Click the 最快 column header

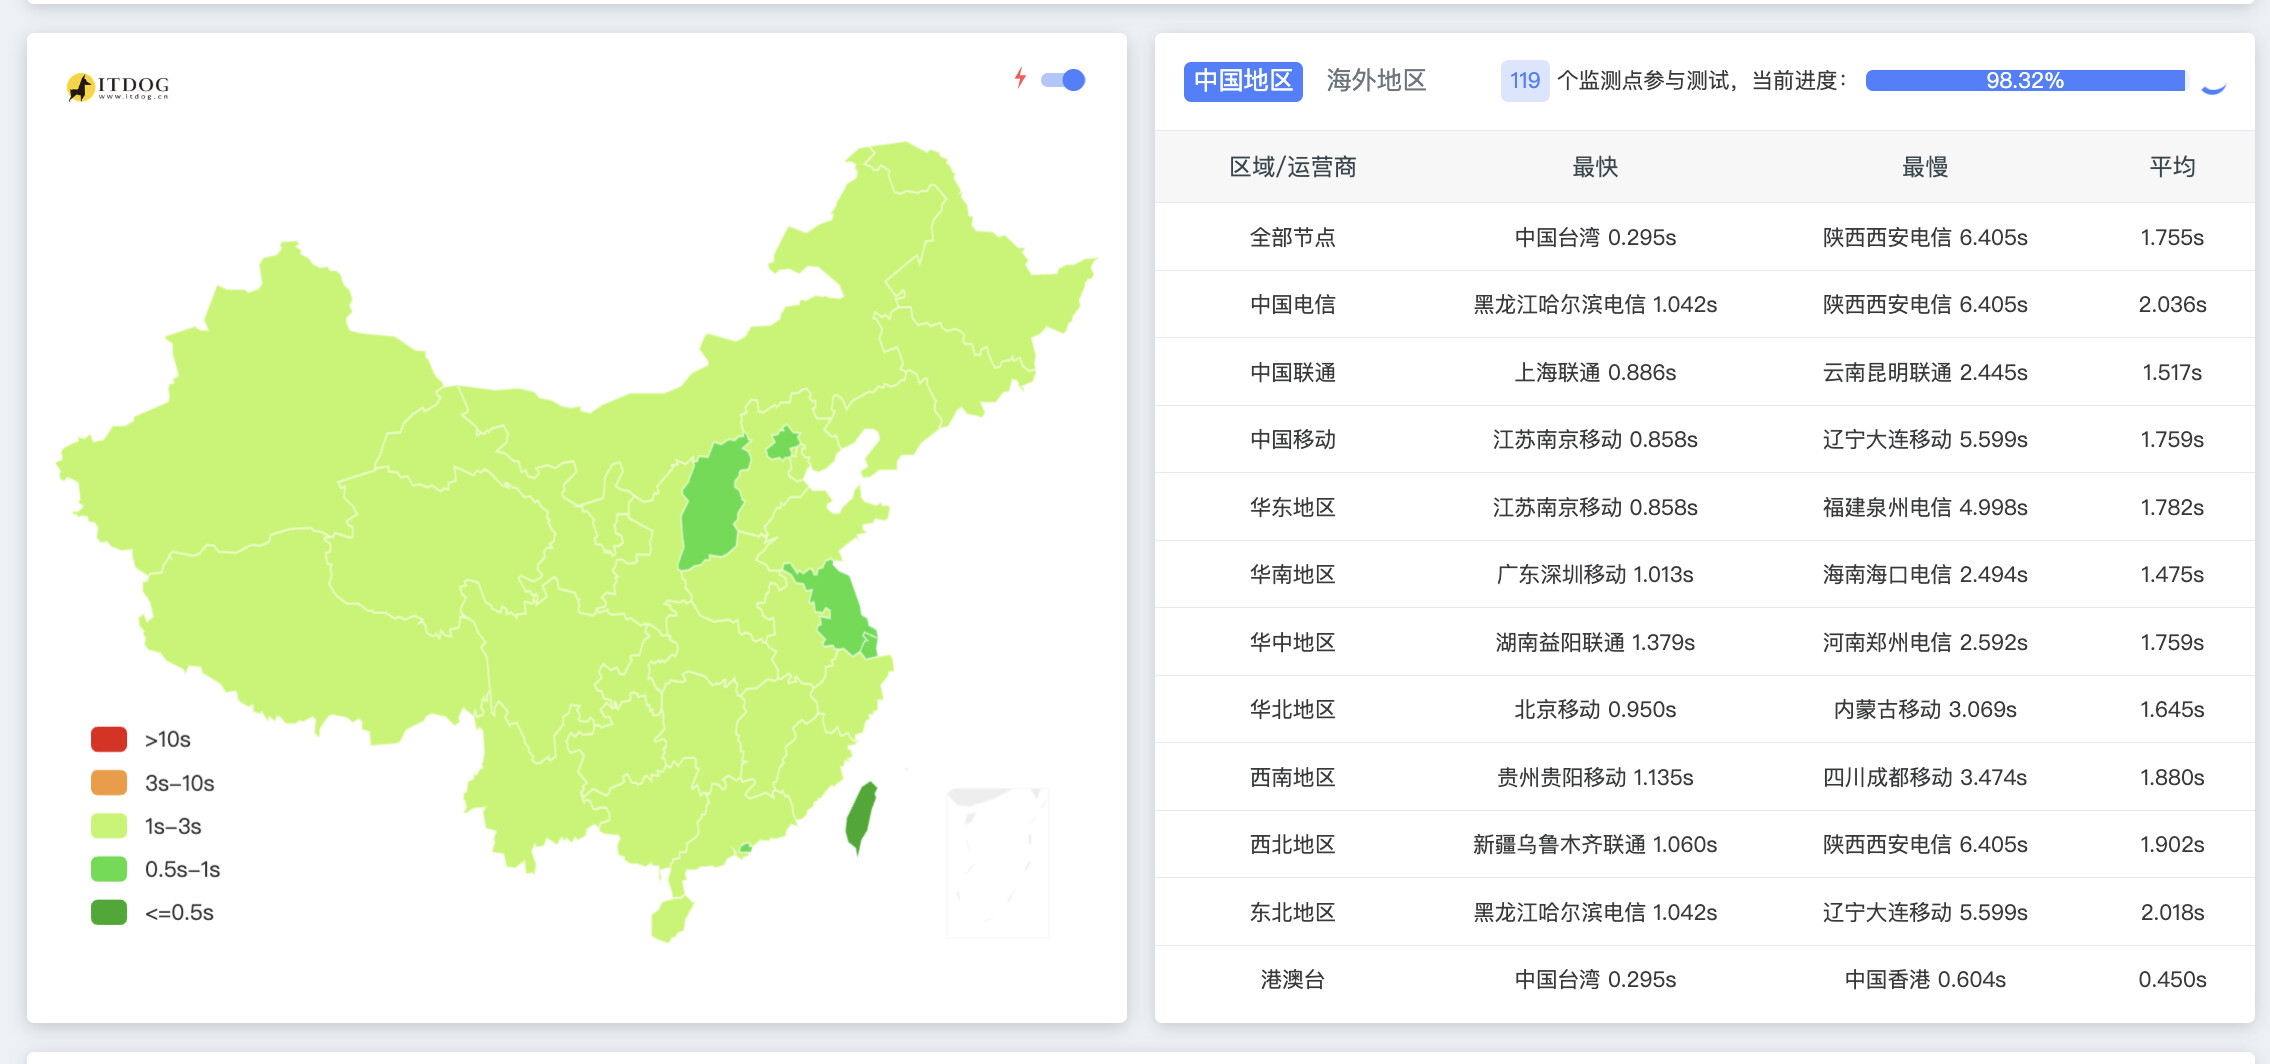point(1595,167)
